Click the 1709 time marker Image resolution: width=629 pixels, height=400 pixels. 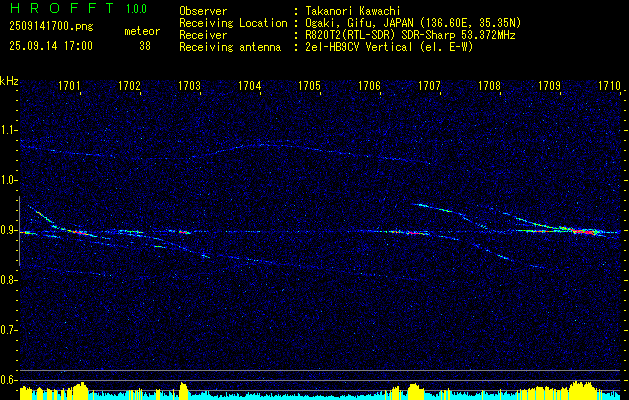(549, 85)
